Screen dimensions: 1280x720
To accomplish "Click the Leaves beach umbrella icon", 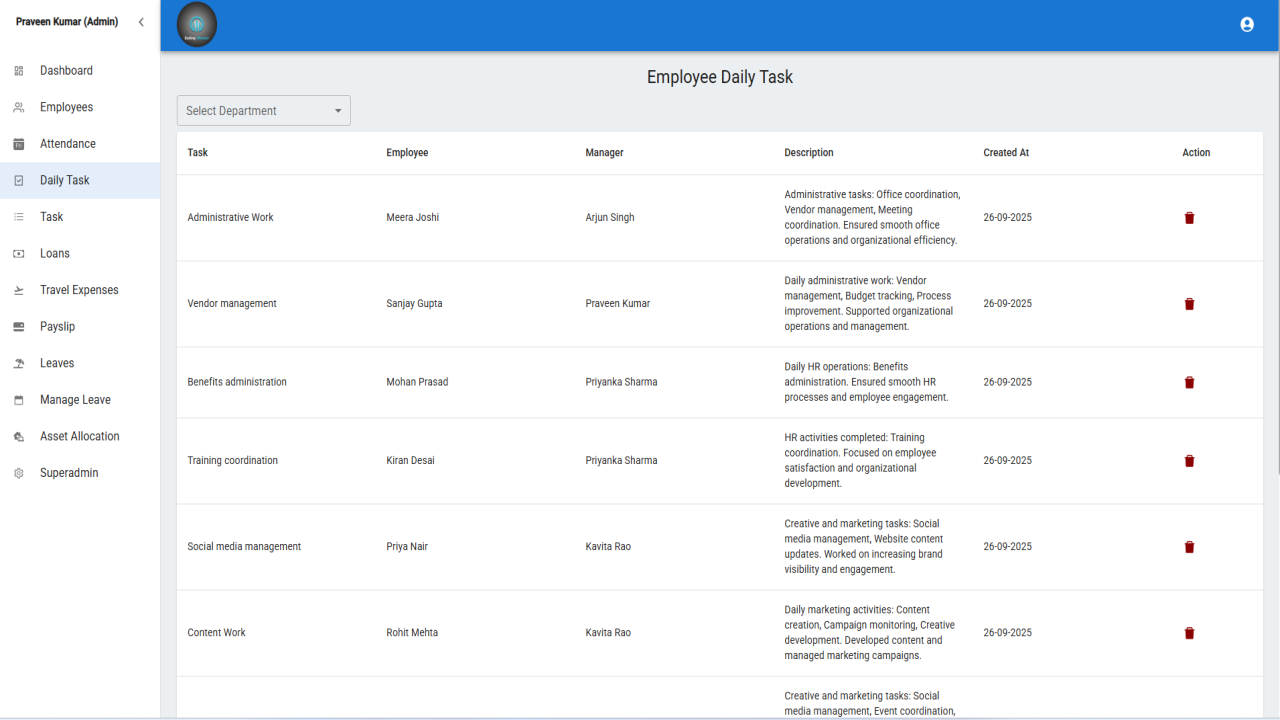I will [19, 364].
